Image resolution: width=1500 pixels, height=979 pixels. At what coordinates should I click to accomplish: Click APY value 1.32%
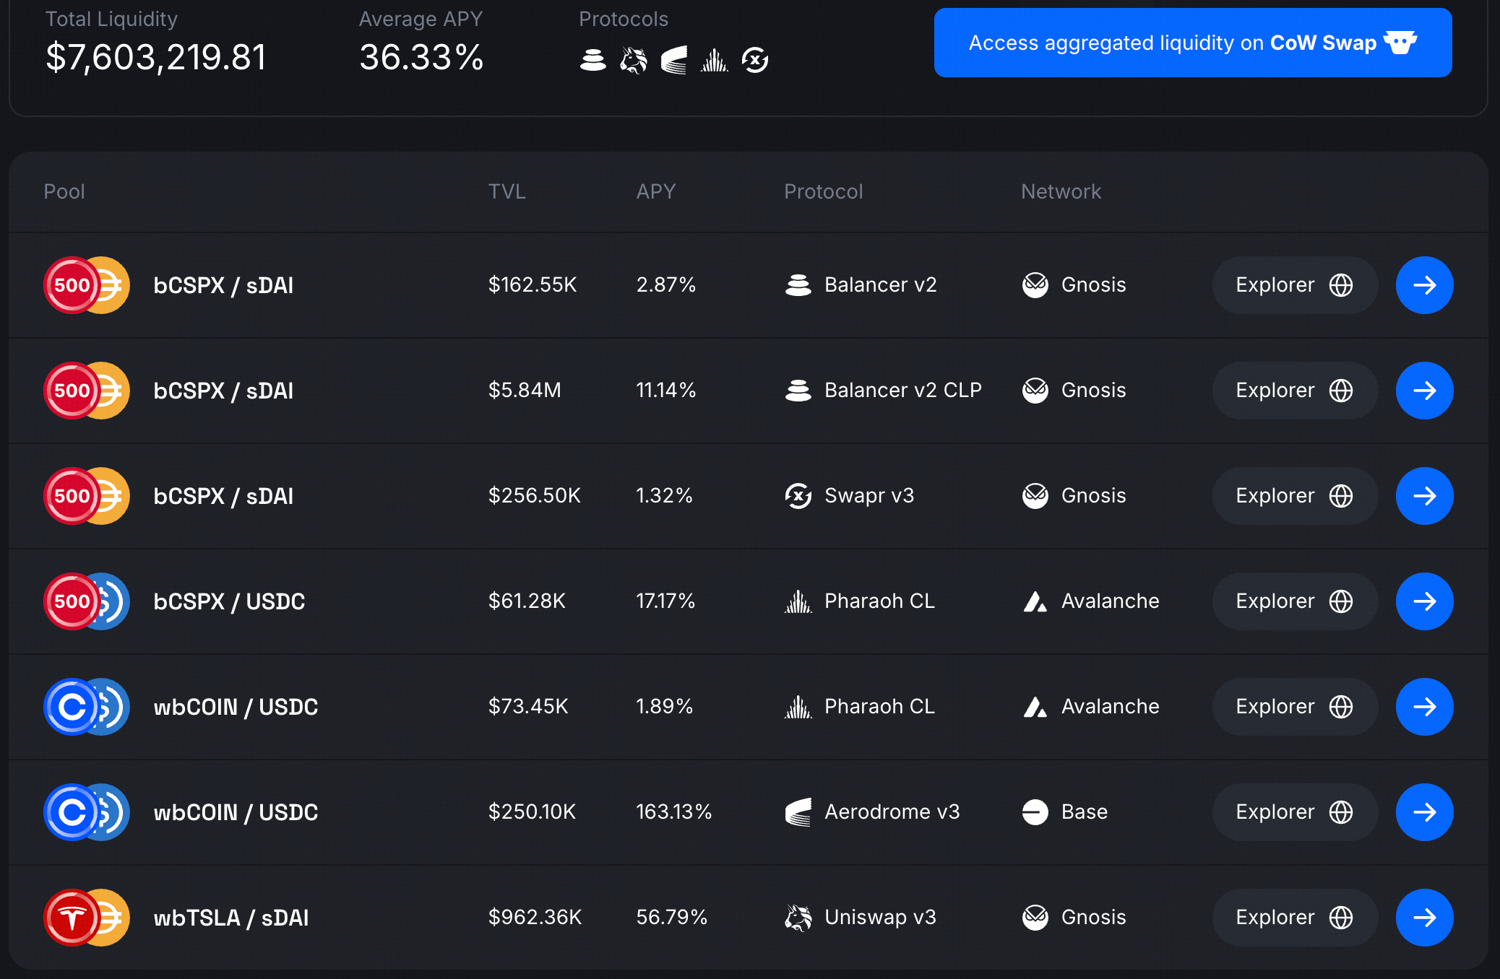click(x=664, y=496)
